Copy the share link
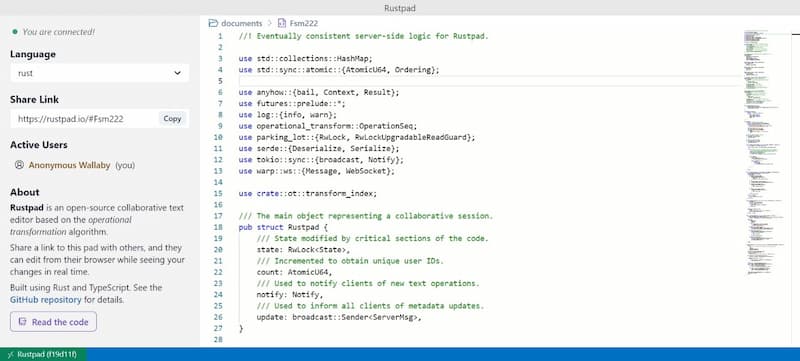The image size is (800, 361). (172, 119)
